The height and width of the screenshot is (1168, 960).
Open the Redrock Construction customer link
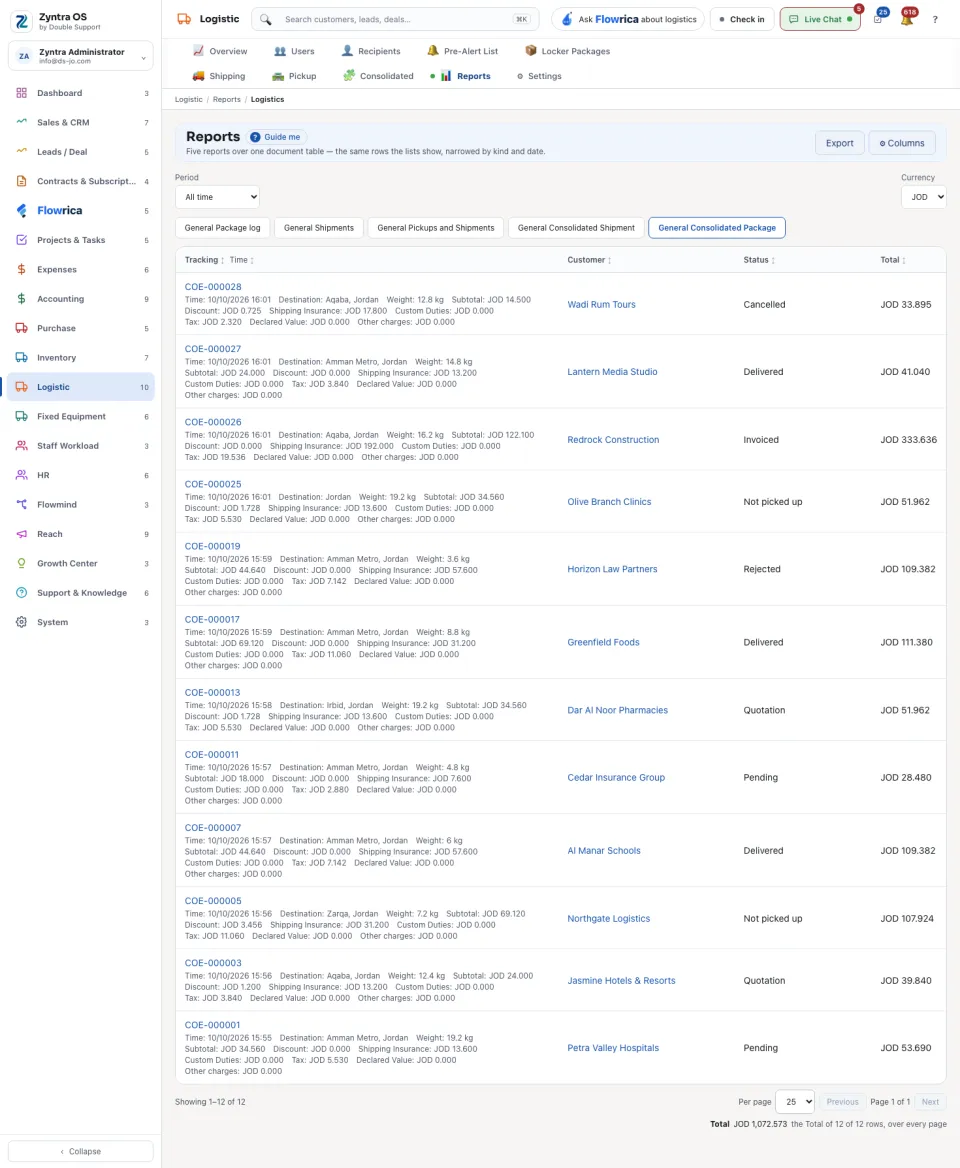click(613, 439)
